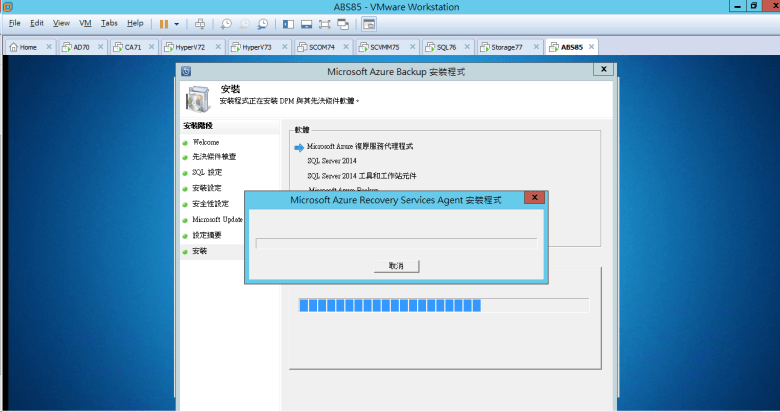Take a snapshot using the first clock icon

point(226,23)
